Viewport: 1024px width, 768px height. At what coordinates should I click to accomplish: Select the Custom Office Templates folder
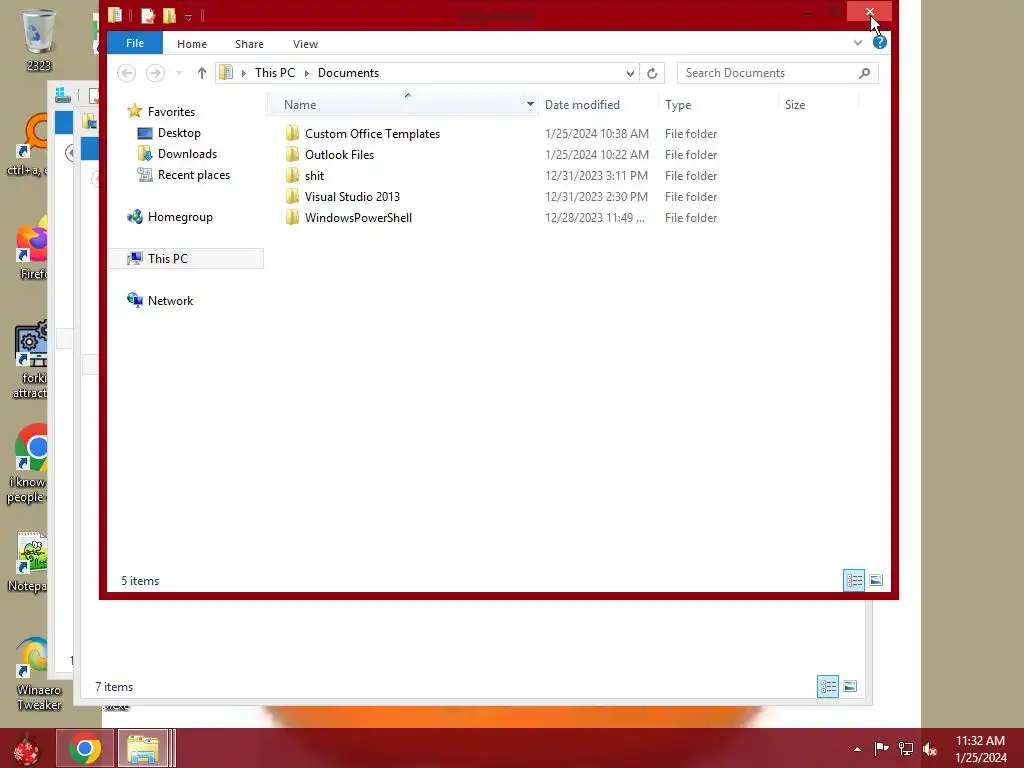tap(372, 134)
